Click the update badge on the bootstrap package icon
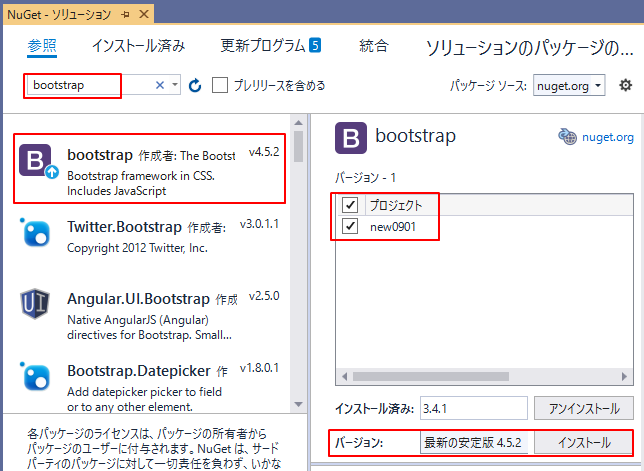This screenshot has width=644, height=471. [x=52, y=172]
